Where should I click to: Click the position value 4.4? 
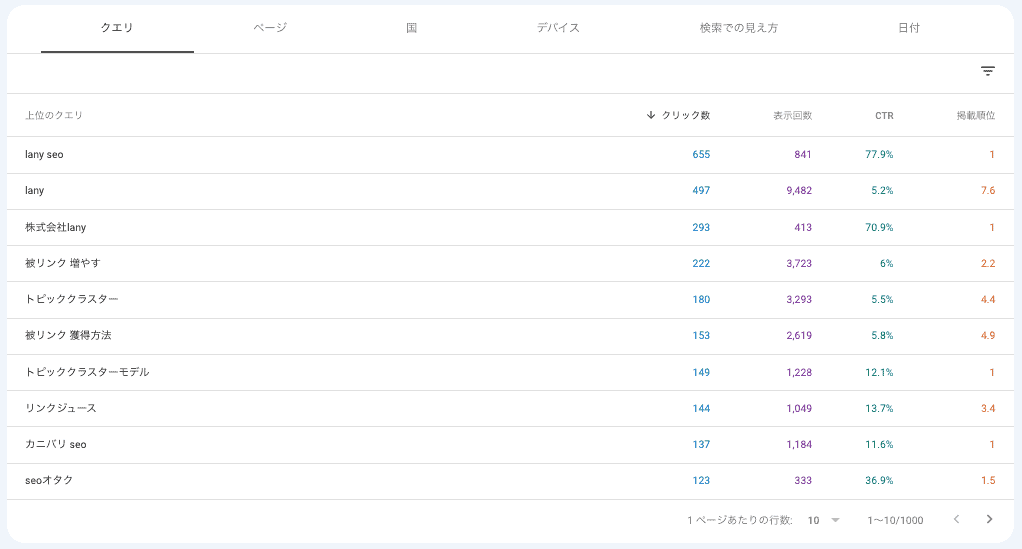(x=988, y=299)
